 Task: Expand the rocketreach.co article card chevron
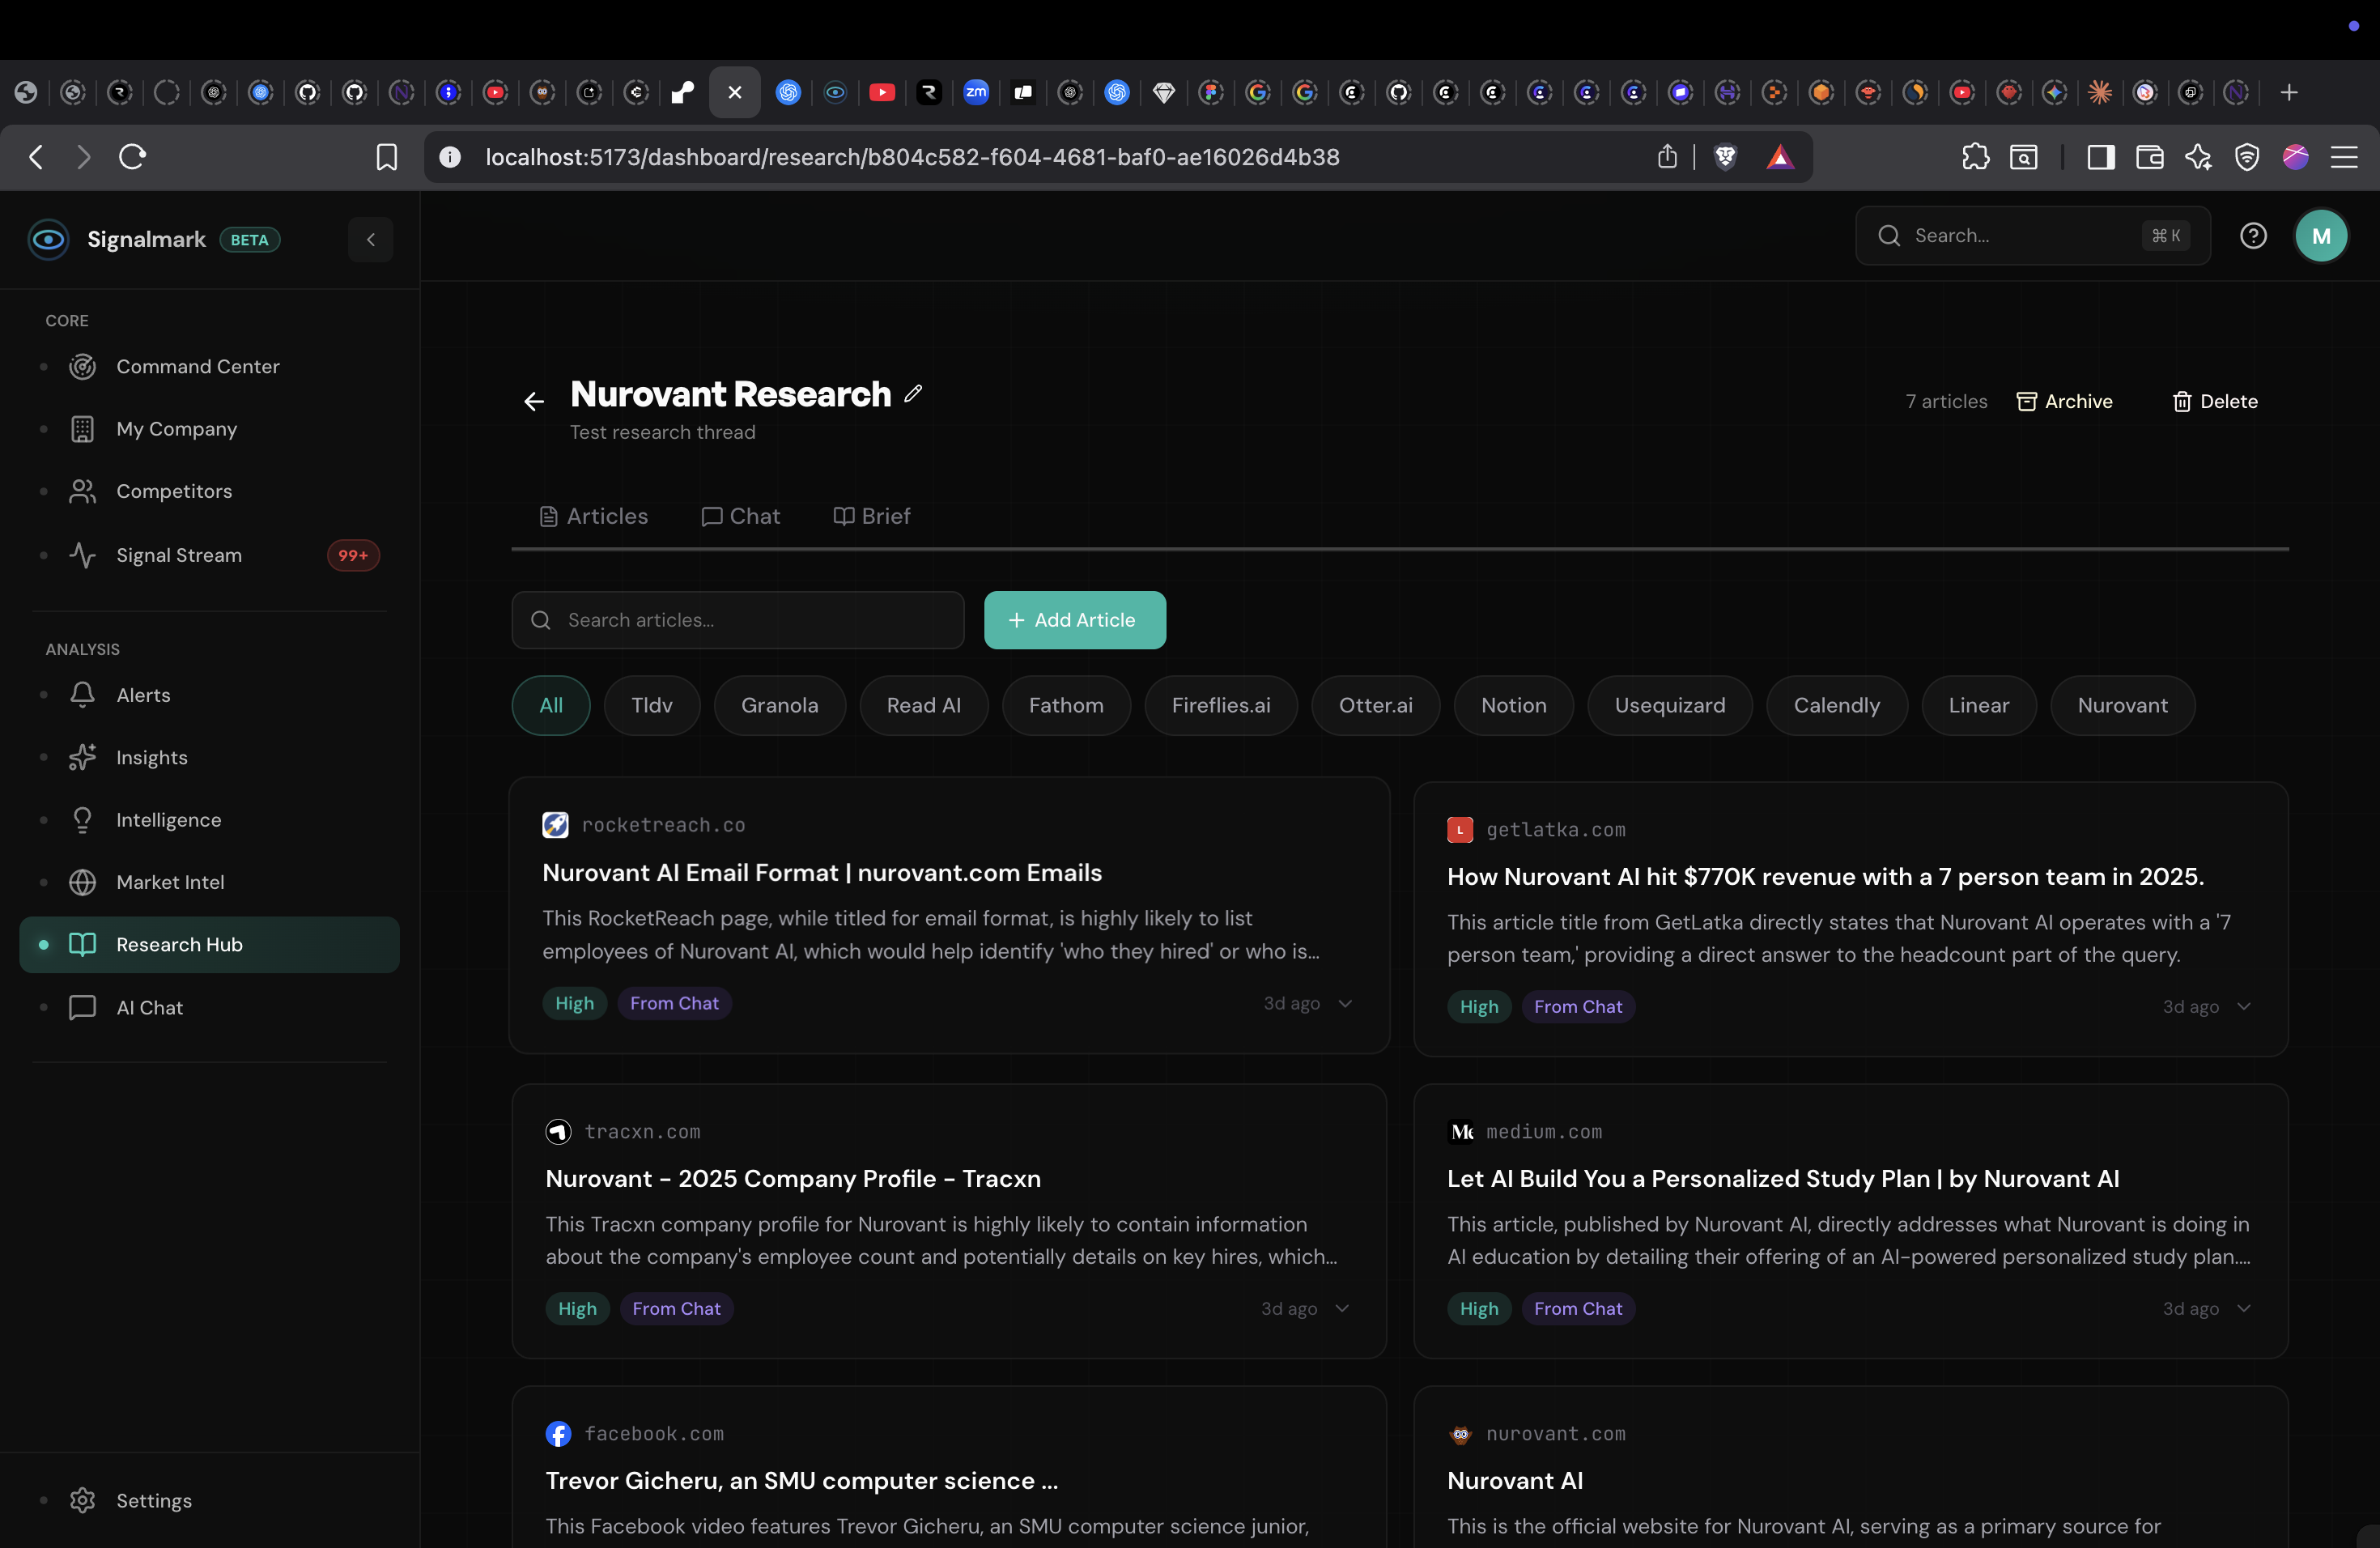tap(1345, 1003)
